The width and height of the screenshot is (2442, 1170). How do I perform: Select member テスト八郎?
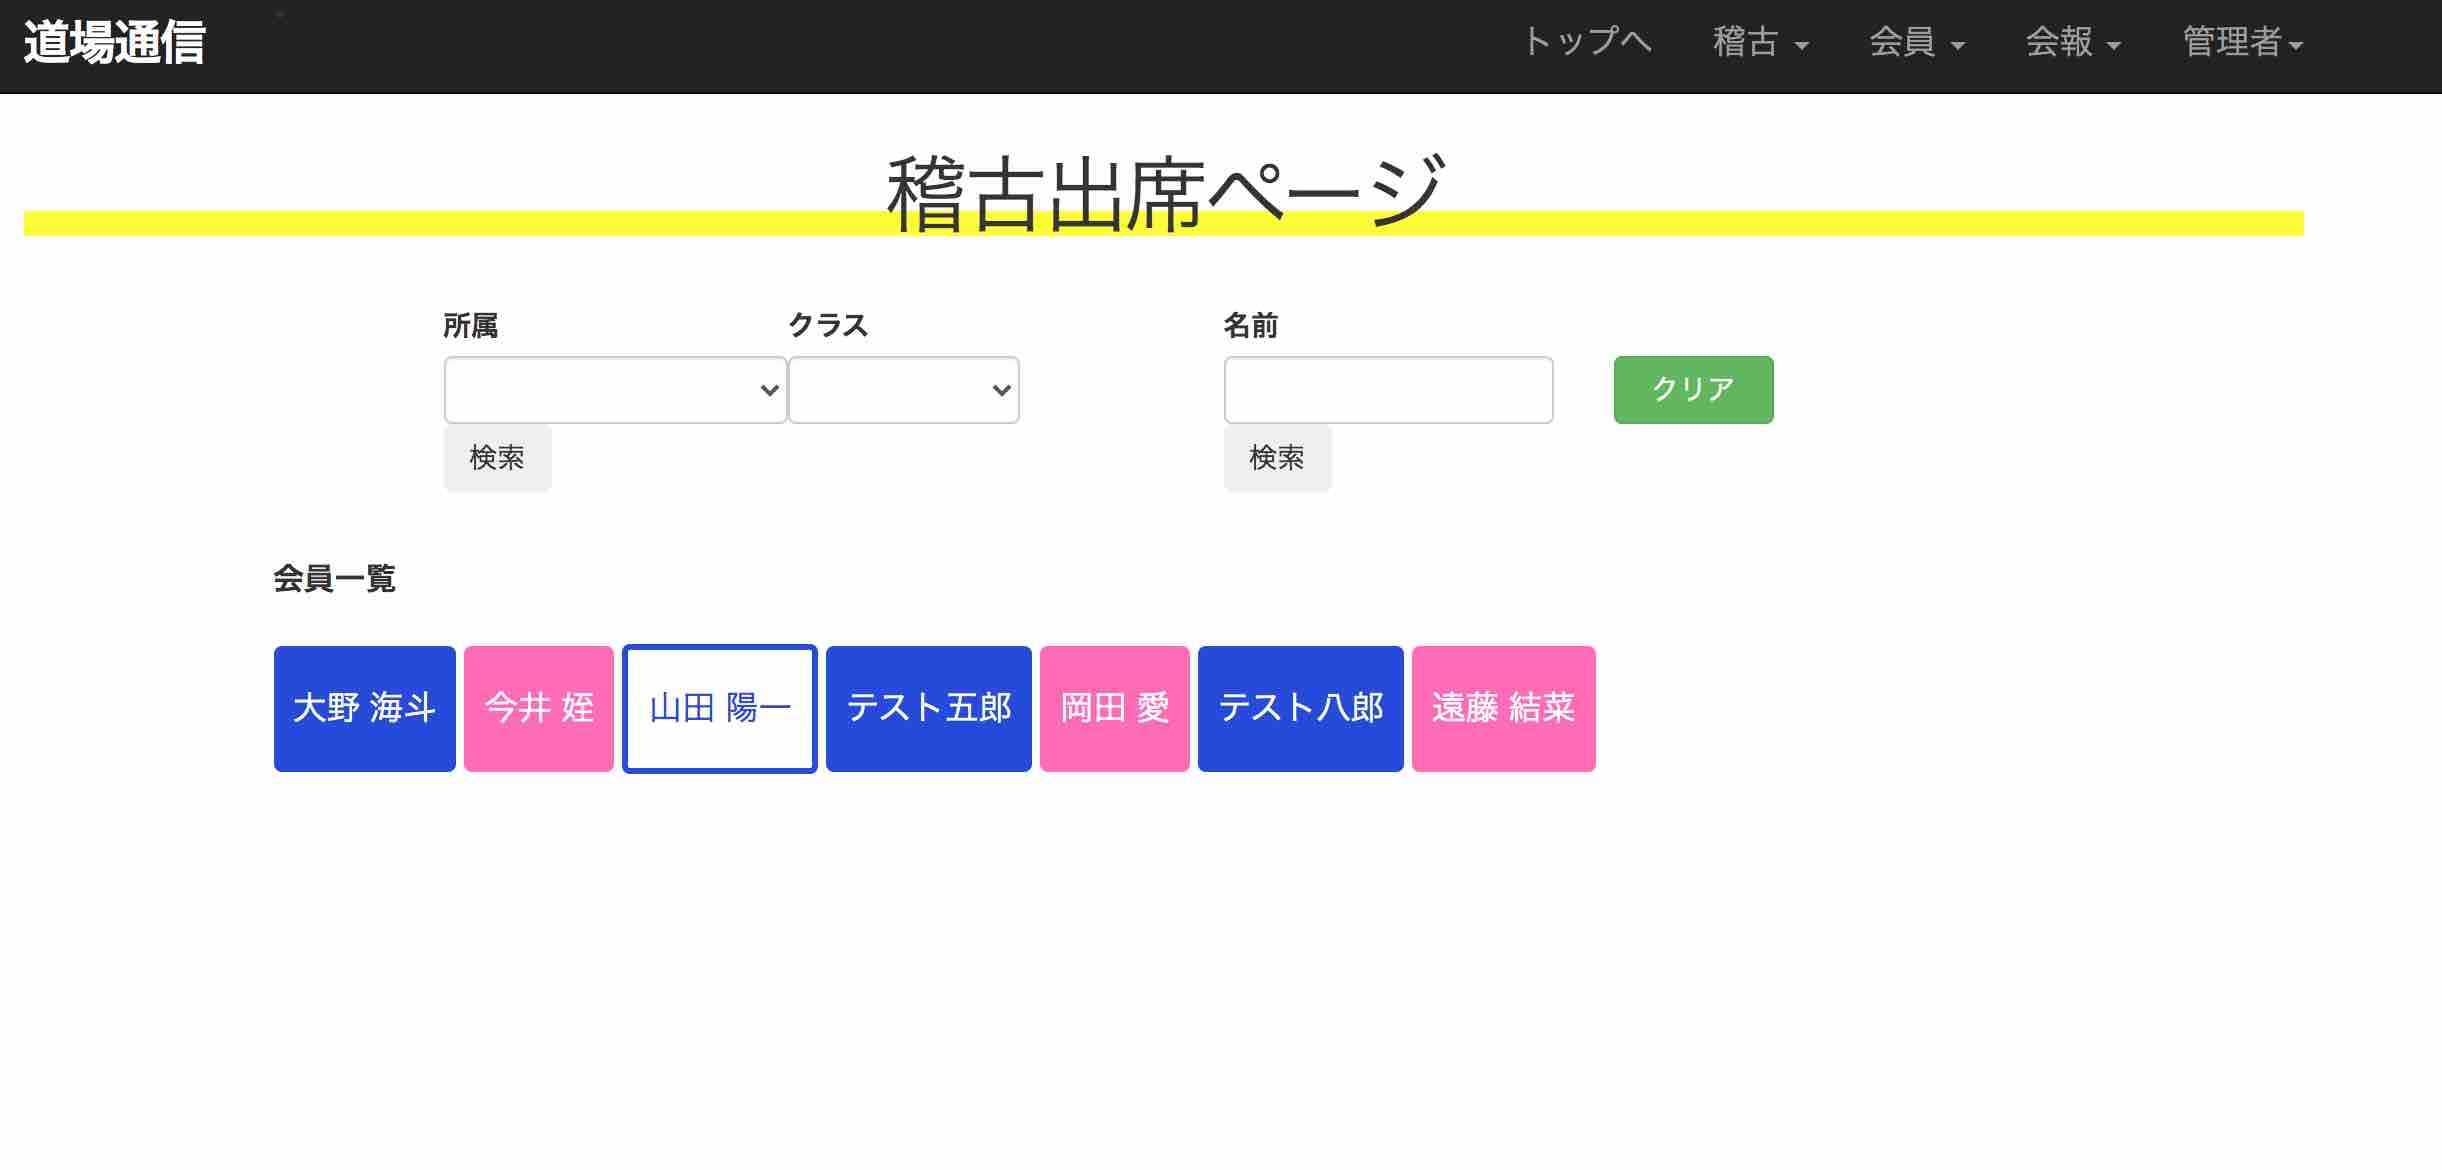(x=1300, y=708)
